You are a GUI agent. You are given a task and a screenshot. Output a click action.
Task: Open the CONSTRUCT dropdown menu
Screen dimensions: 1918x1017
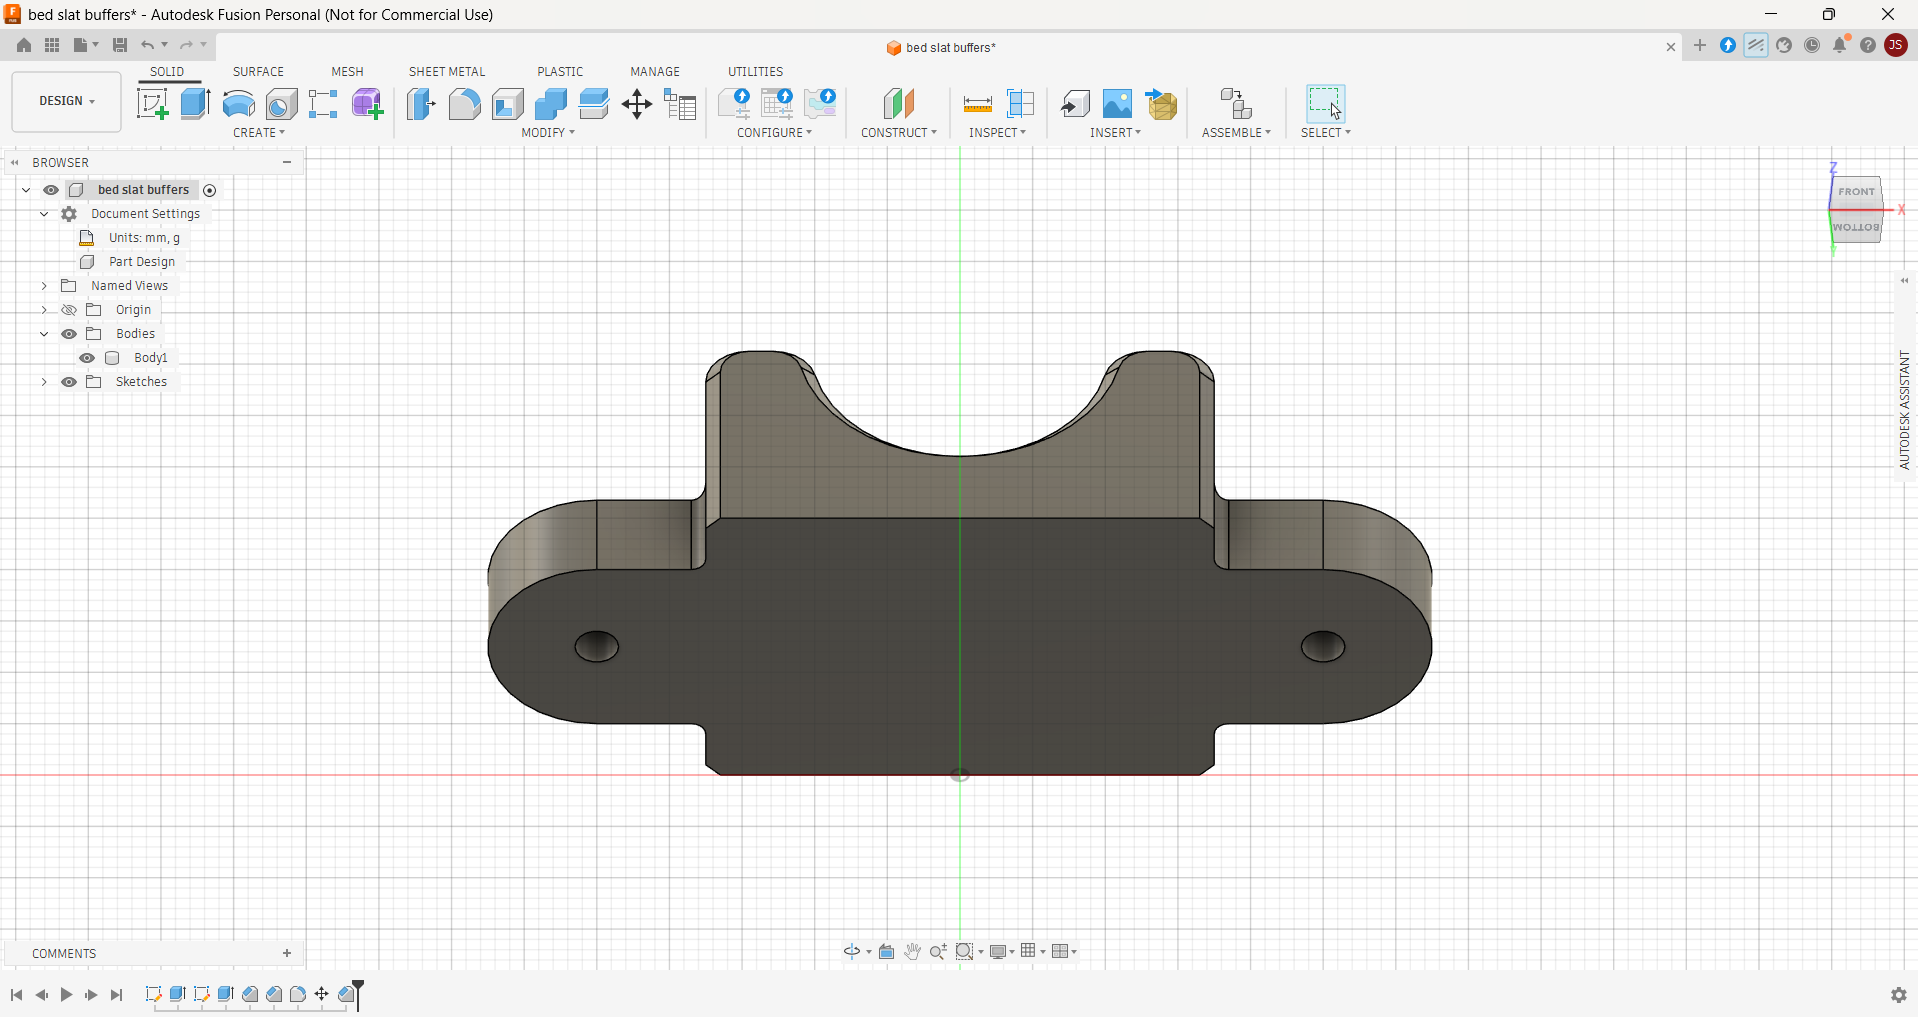(899, 133)
